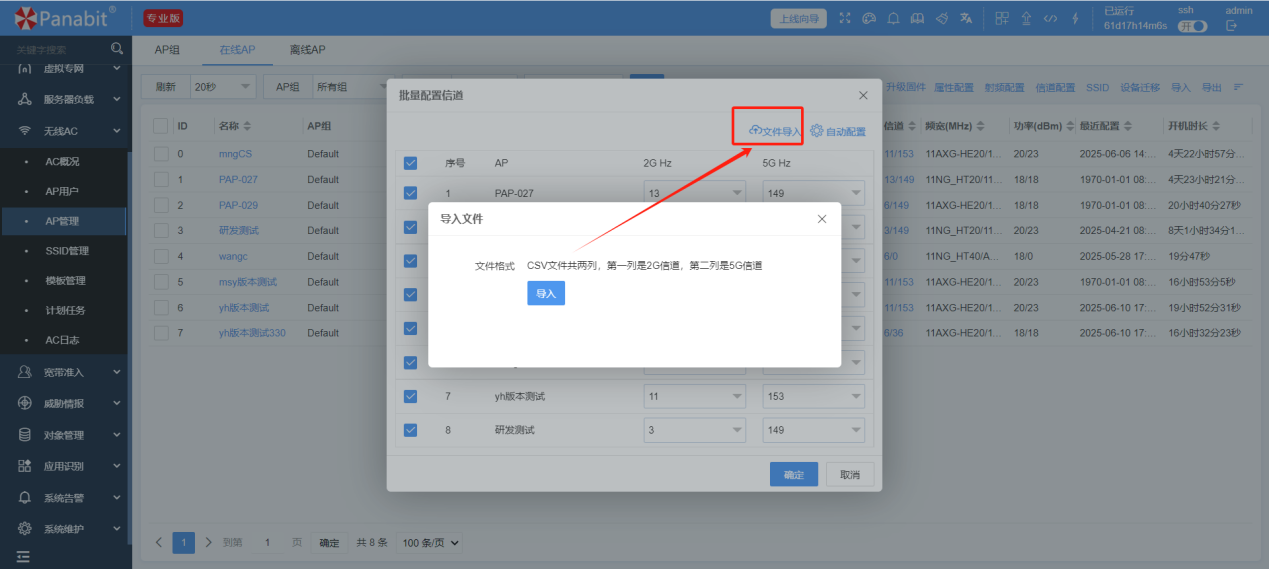Click the search magnifier in sidebar
1269x569 pixels.
click(117, 48)
